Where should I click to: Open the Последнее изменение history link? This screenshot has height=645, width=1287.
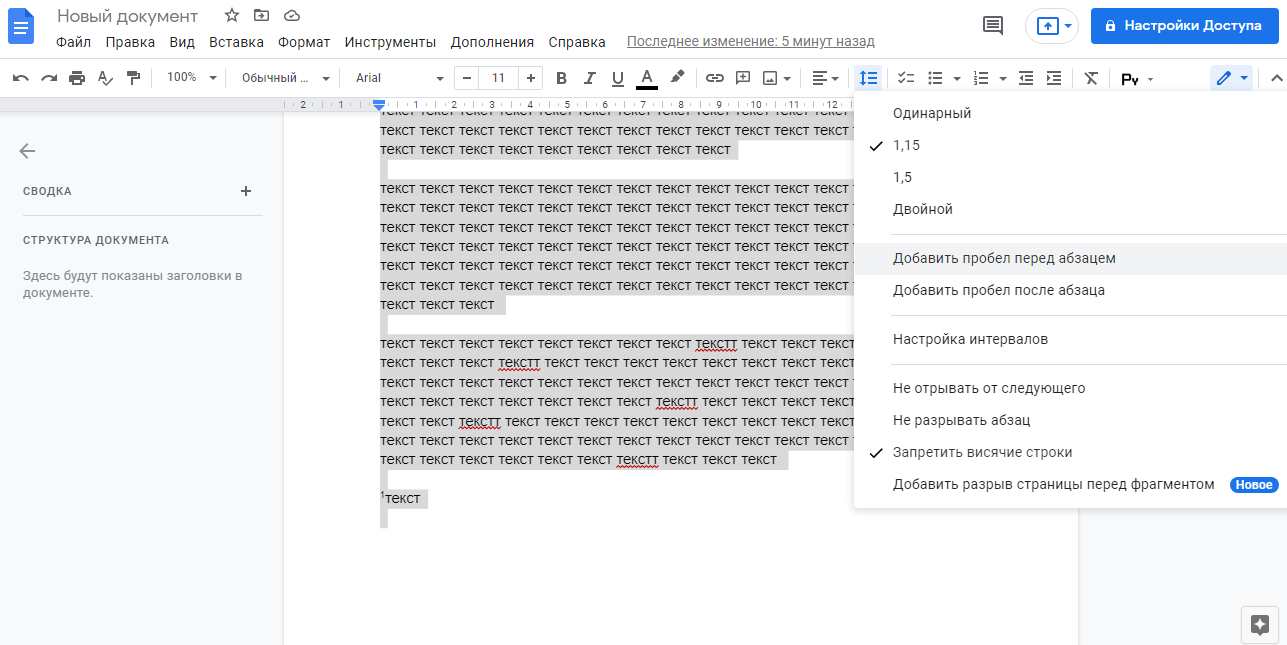[750, 42]
